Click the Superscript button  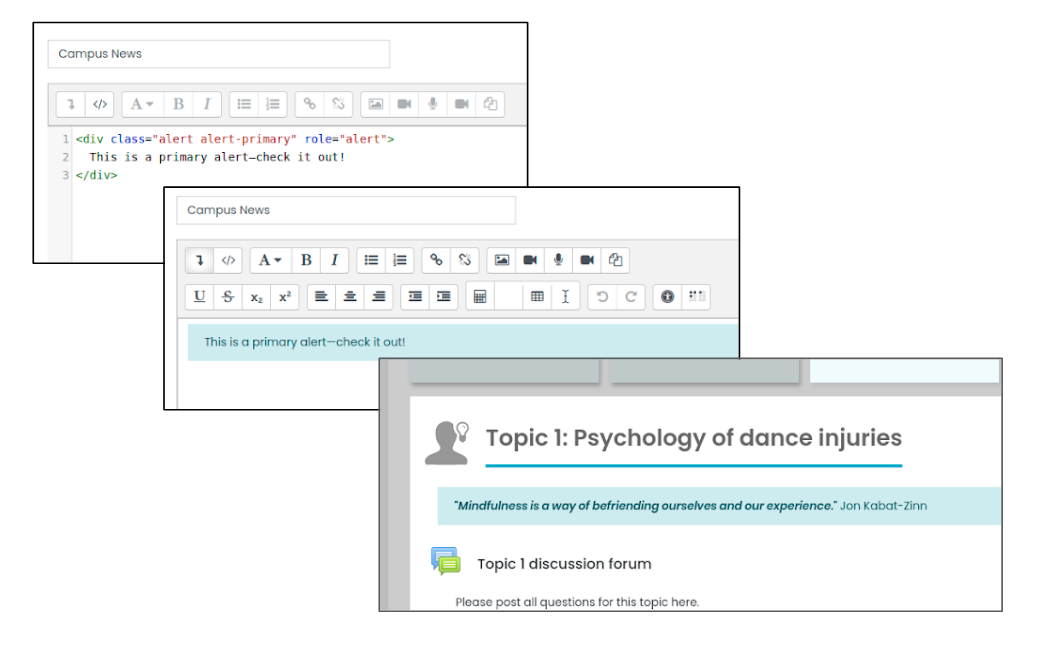(285, 297)
